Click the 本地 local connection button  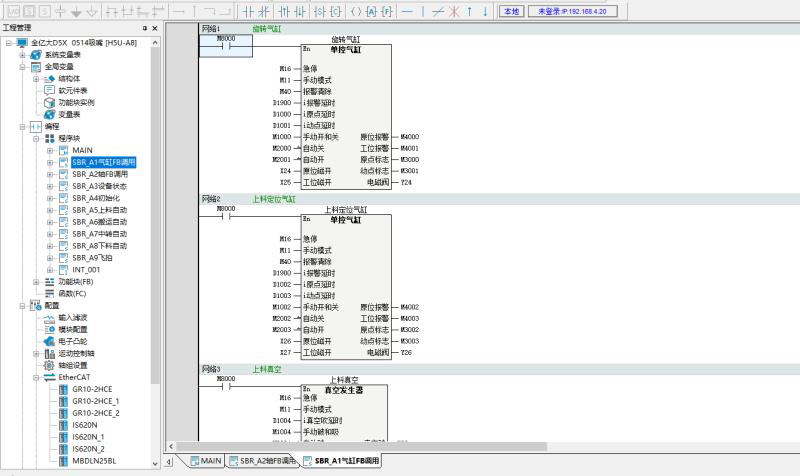pos(511,11)
